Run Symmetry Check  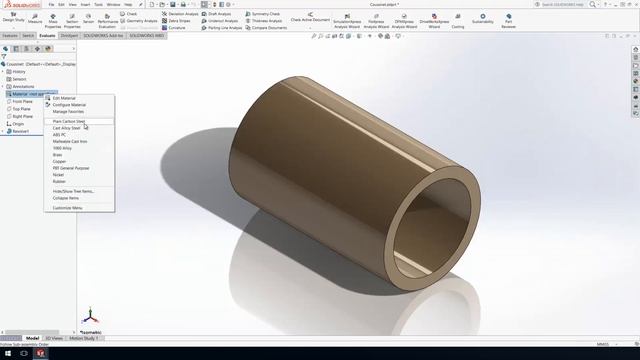262,14
